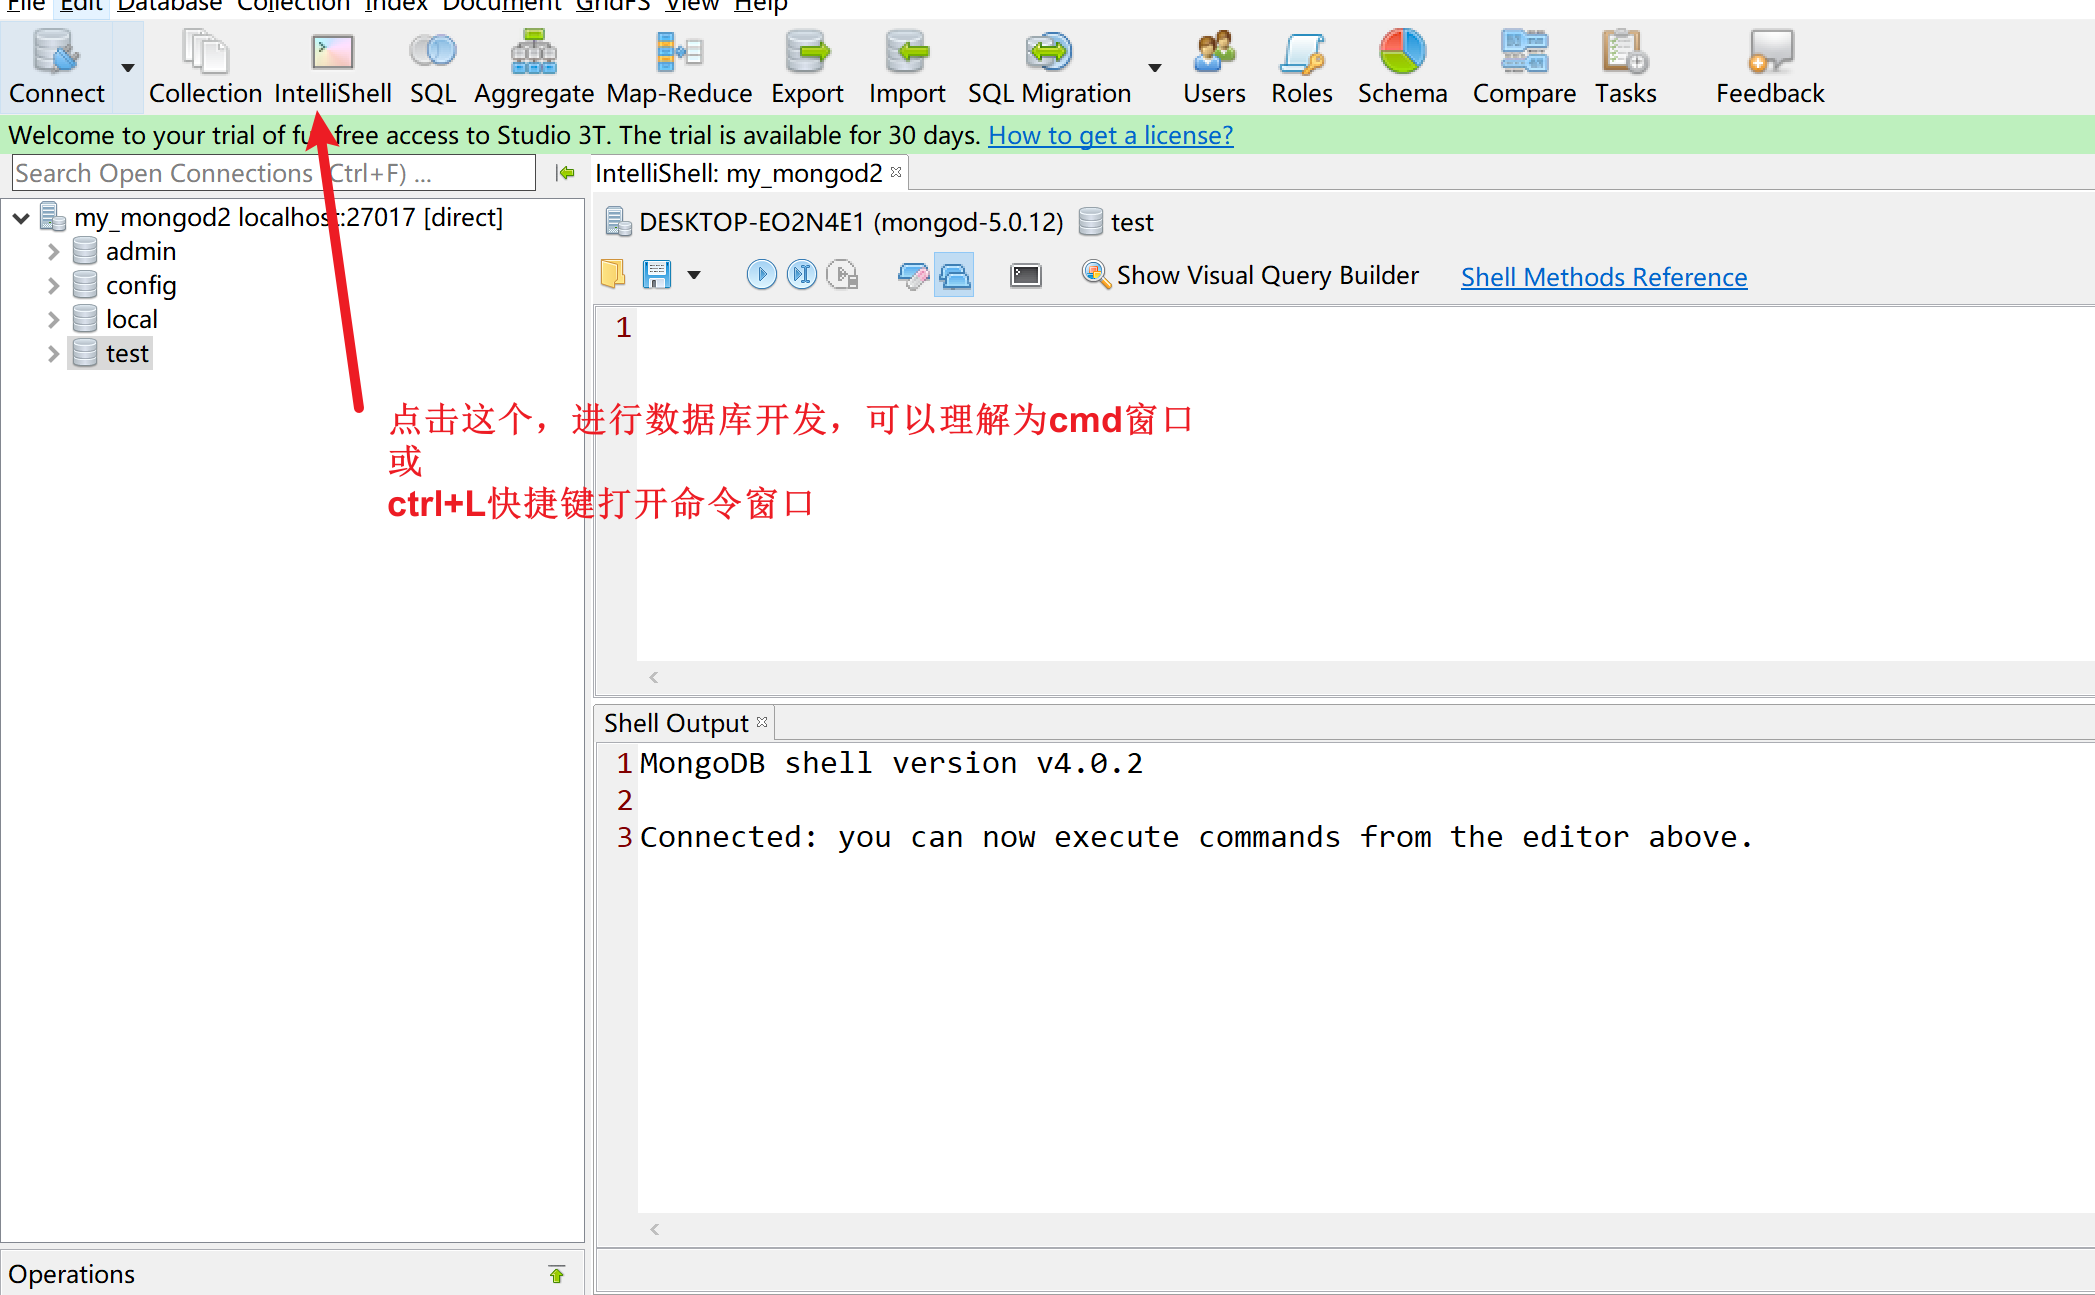Image resolution: width=2095 pixels, height=1295 pixels.
Task: Click the Aggregate toolbar icon
Action: coord(533,65)
